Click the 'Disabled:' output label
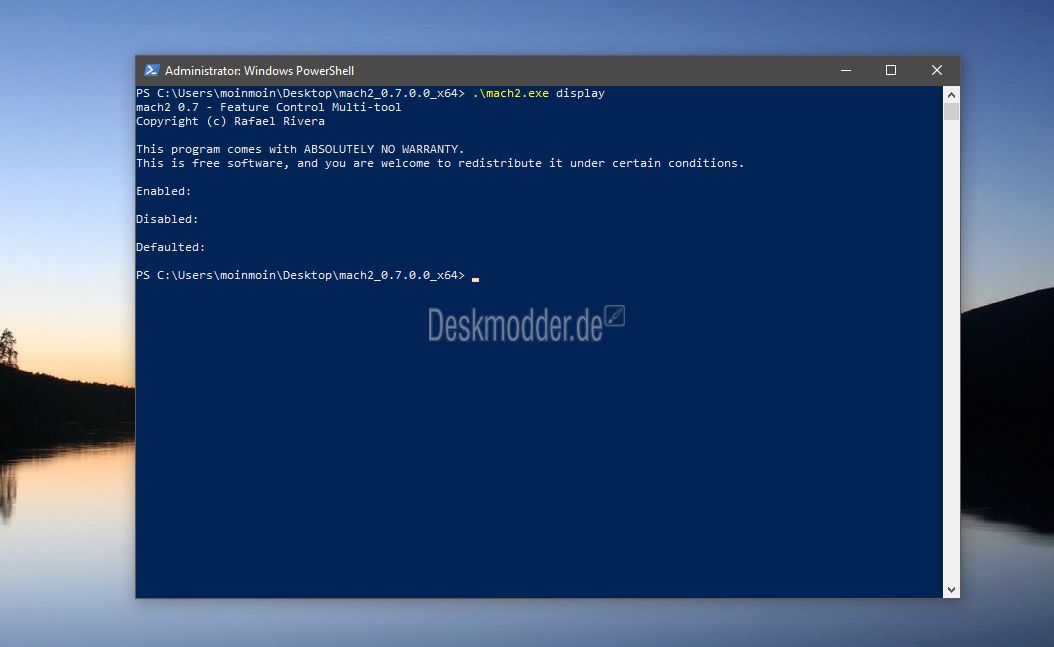1054x647 pixels. click(167, 220)
